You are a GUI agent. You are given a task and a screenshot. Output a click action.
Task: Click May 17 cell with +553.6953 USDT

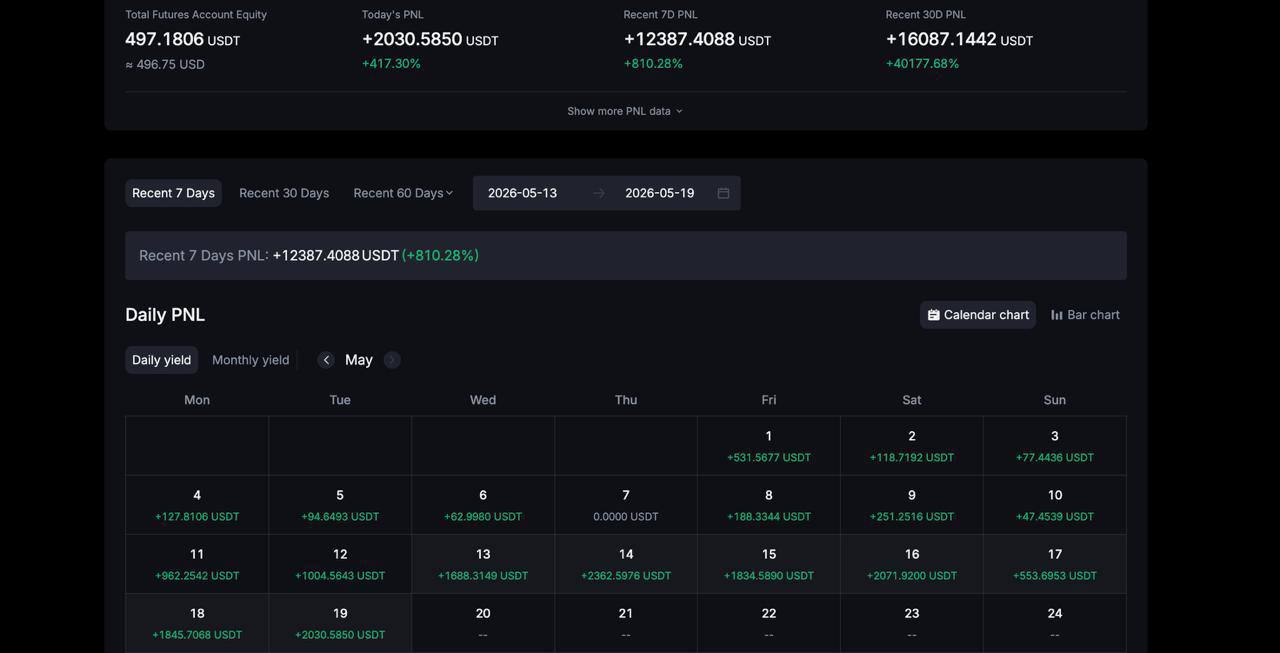(x=1055, y=564)
